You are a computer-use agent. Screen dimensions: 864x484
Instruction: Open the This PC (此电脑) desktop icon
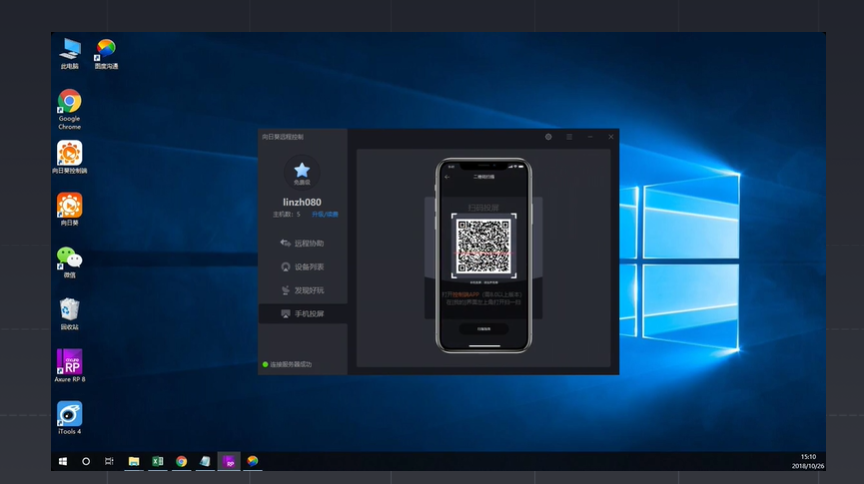coord(69,53)
